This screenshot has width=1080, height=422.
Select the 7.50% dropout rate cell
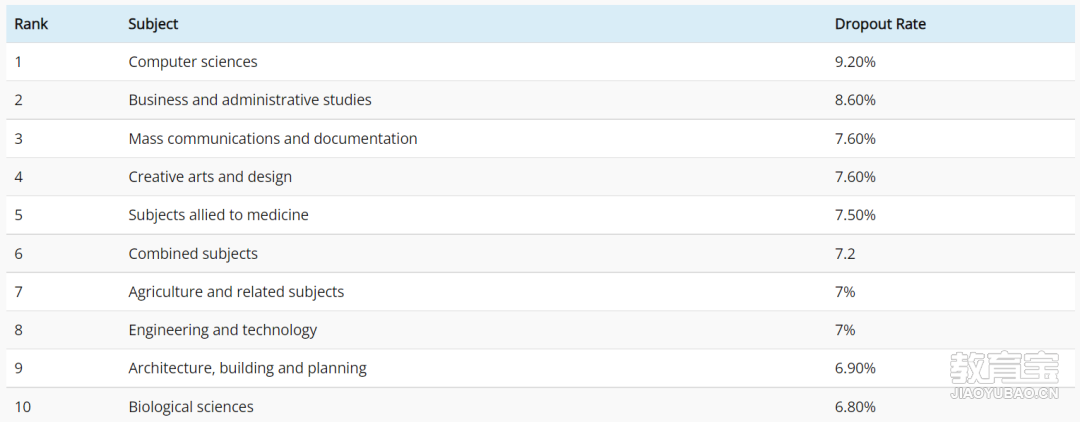pos(855,215)
